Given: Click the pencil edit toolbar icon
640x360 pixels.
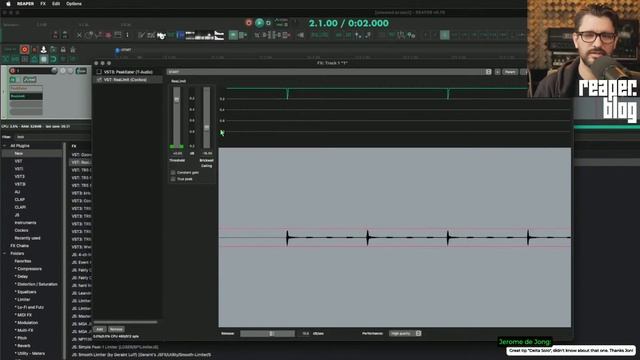Looking at the screenshot, I should coord(141,36).
